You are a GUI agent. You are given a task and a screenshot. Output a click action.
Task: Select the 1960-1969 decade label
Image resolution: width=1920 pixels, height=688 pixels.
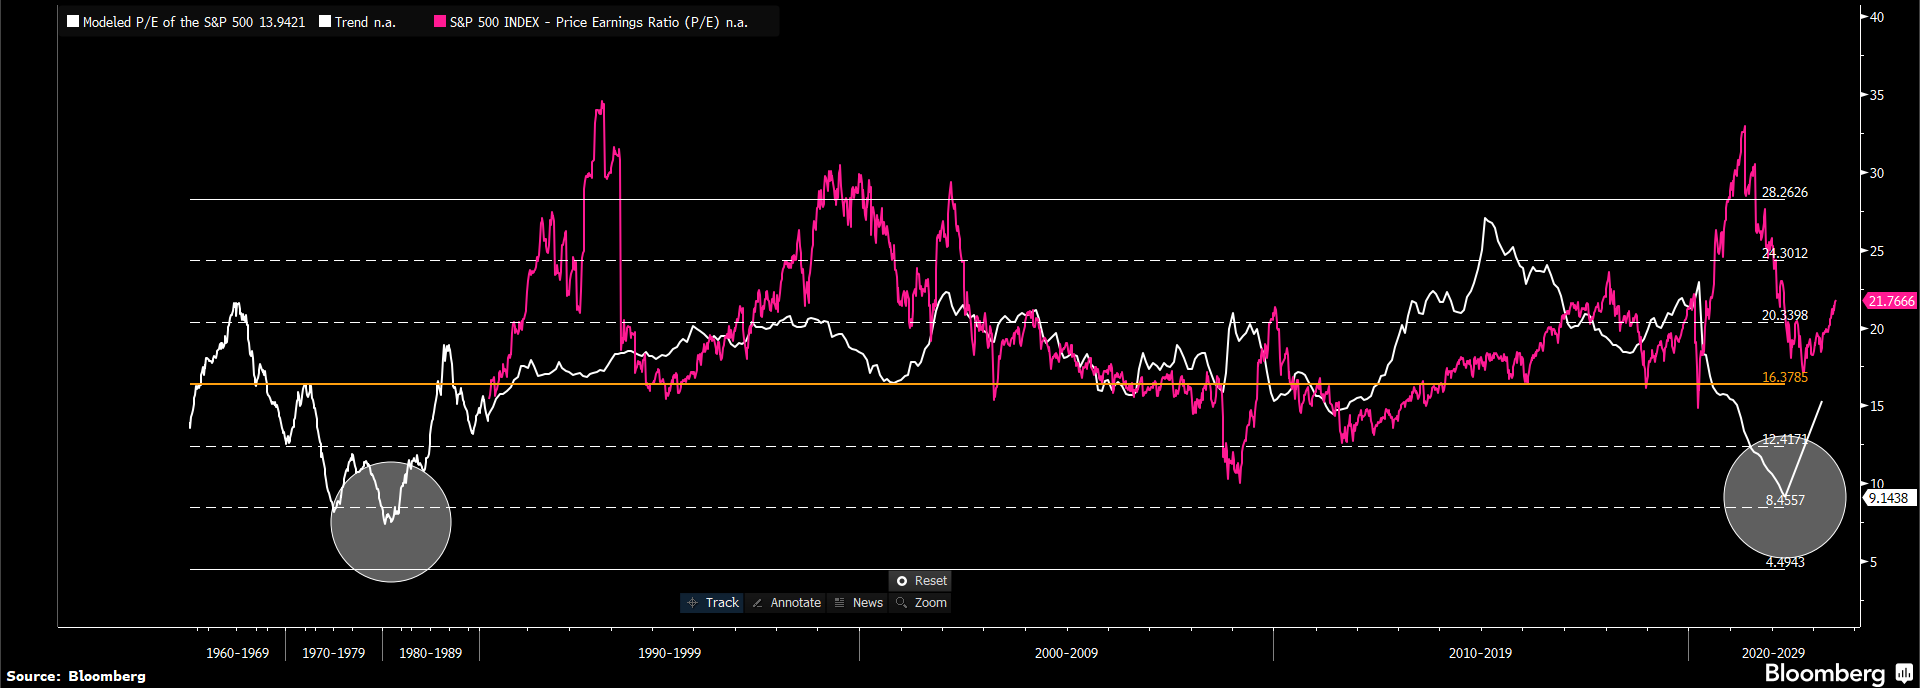point(237,653)
